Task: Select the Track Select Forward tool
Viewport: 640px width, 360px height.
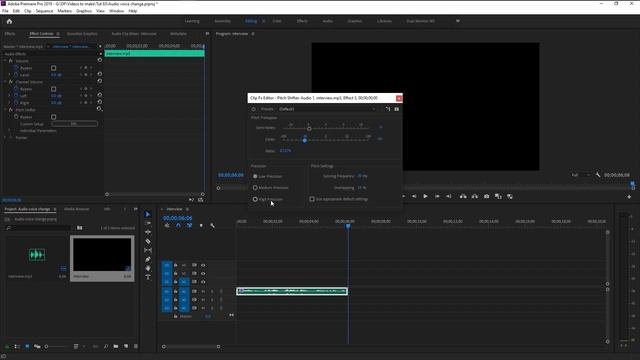Action: [x=148, y=223]
